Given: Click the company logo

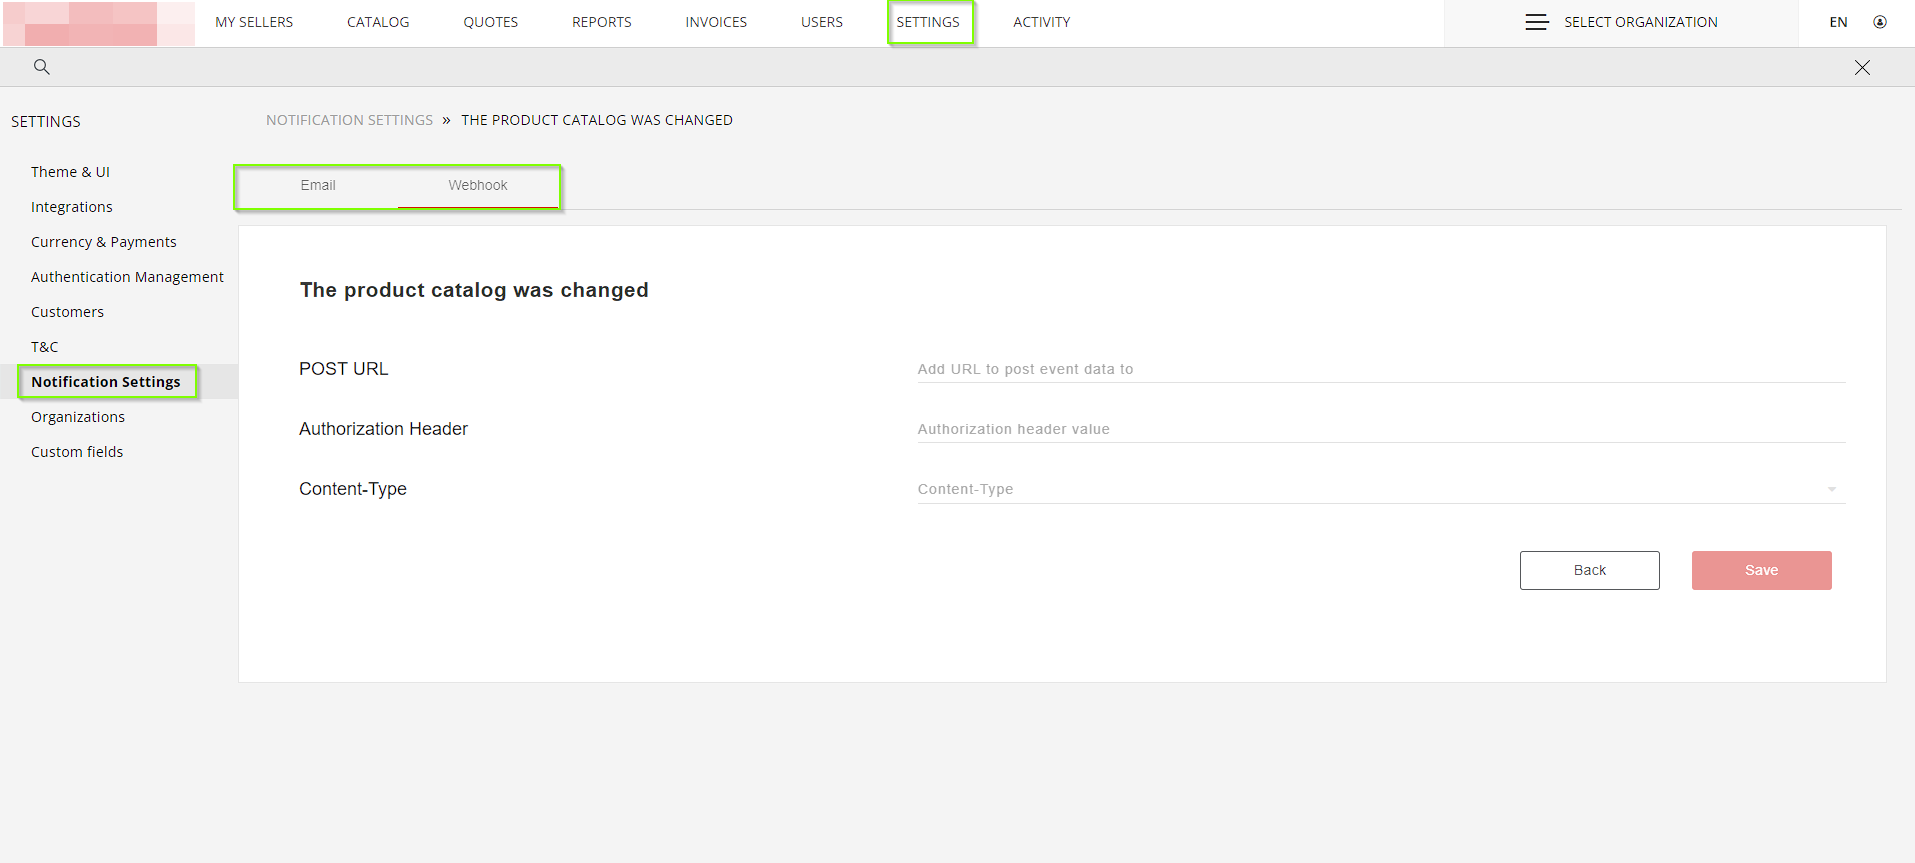Looking at the screenshot, I should point(98,23).
